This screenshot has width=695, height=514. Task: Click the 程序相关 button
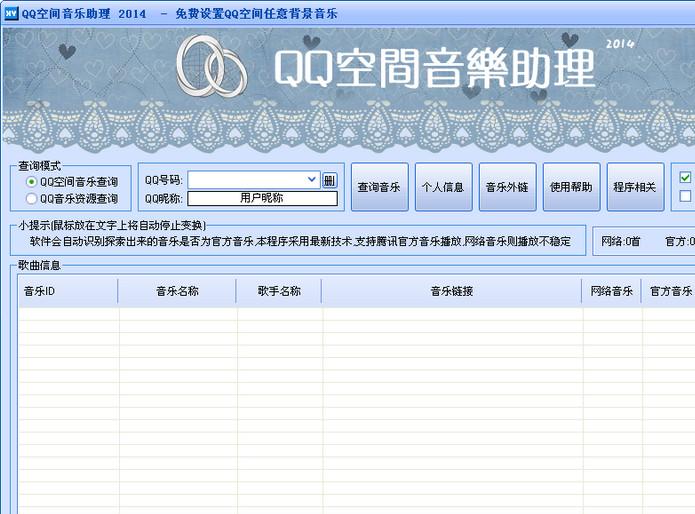635,187
